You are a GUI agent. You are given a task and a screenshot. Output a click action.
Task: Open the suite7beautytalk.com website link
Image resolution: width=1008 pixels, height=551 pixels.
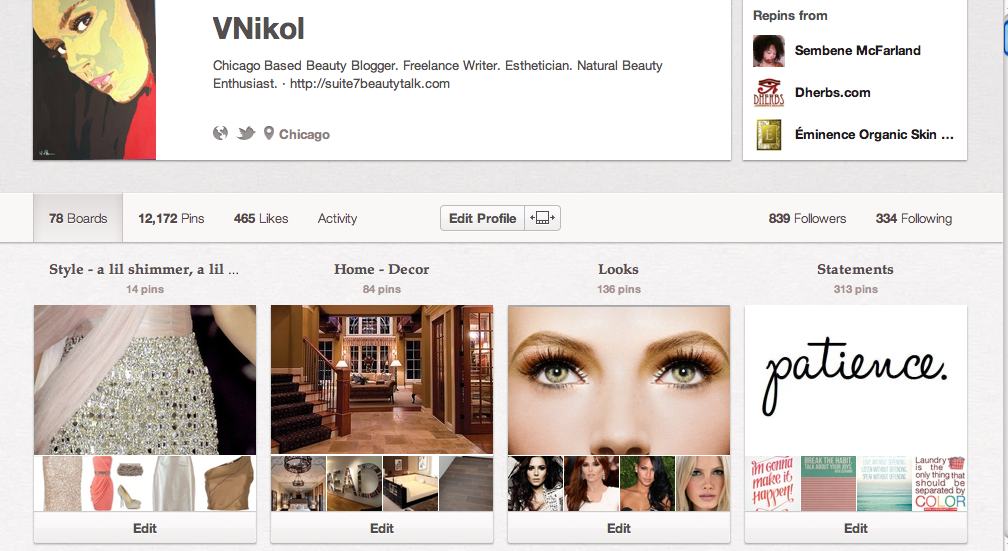click(x=369, y=84)
